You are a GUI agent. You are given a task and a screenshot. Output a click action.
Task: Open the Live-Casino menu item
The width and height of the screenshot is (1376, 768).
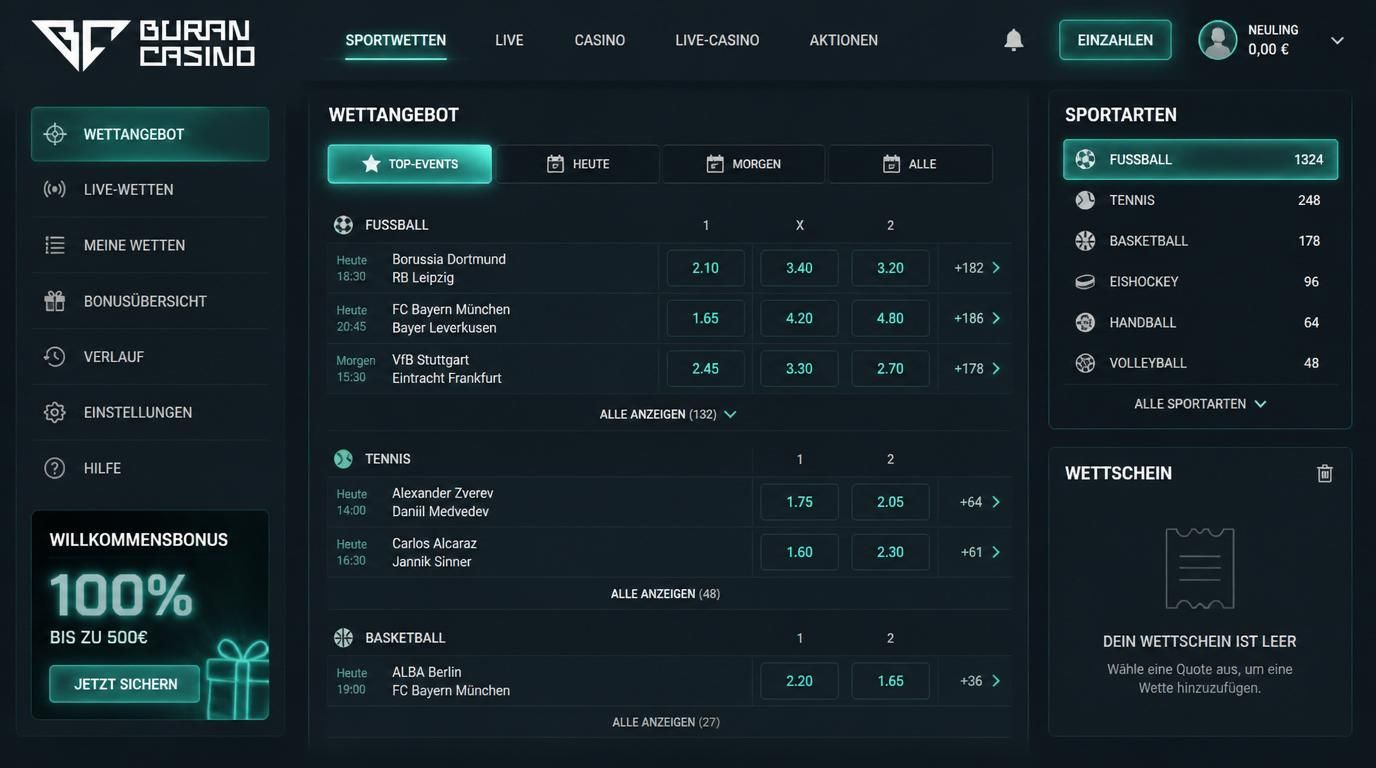pos(717,40)
